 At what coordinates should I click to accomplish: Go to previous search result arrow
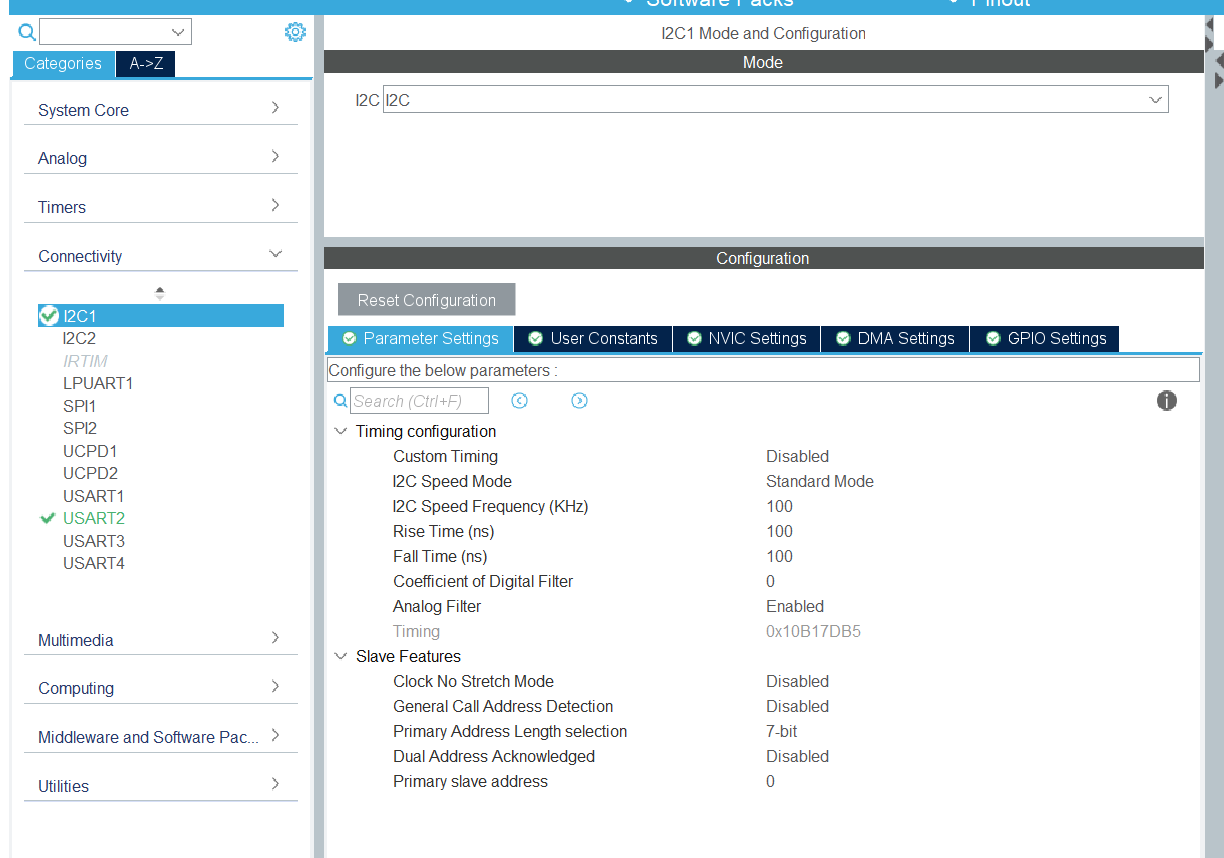point(519,401)
